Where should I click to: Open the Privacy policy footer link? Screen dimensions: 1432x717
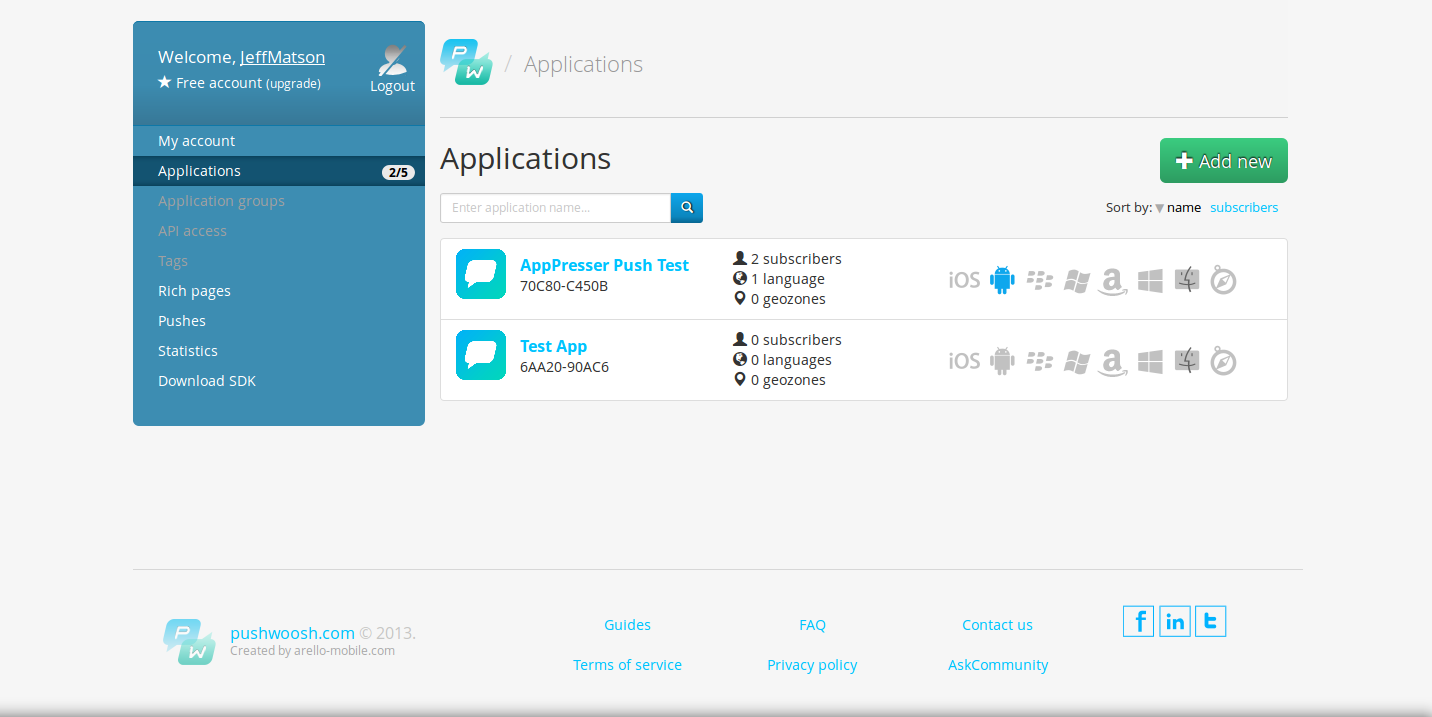(x=812, y=665)
